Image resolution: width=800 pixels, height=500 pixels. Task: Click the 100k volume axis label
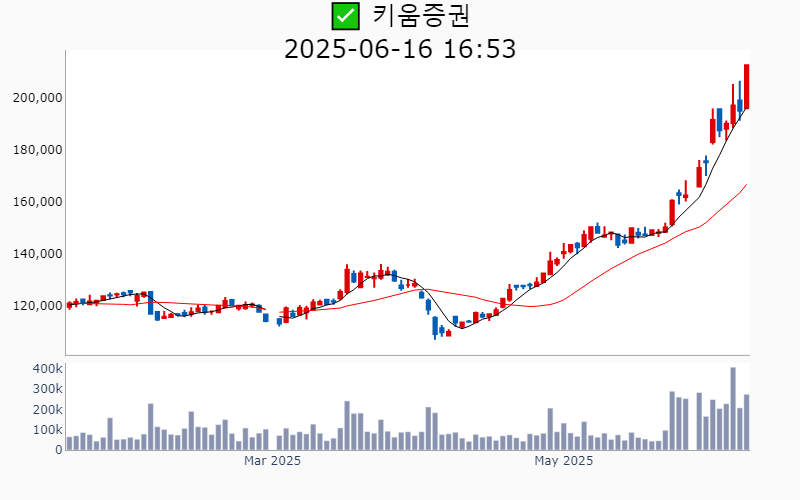(x=47, y=430)
